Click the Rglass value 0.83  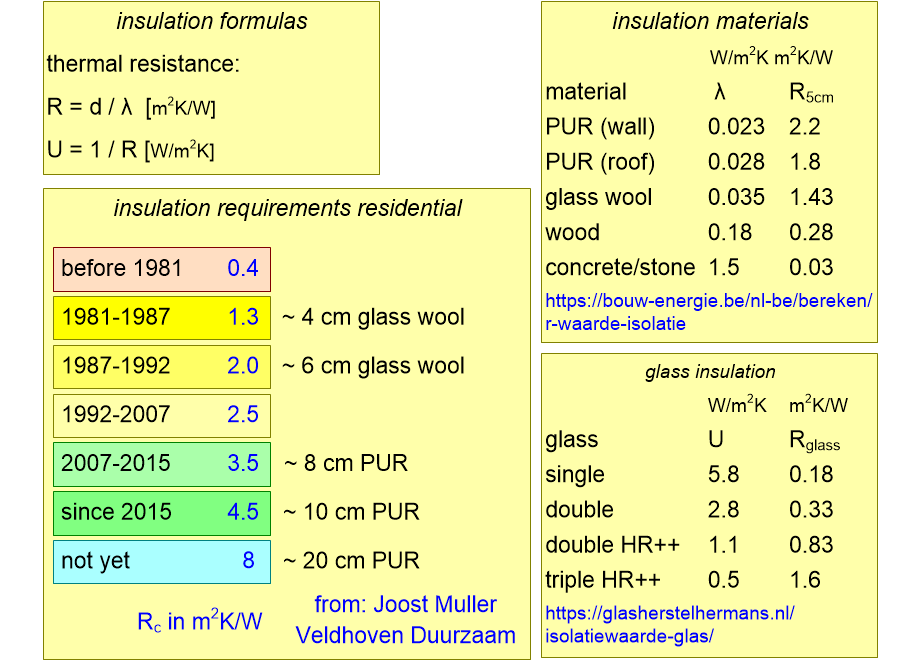(811, 545)
